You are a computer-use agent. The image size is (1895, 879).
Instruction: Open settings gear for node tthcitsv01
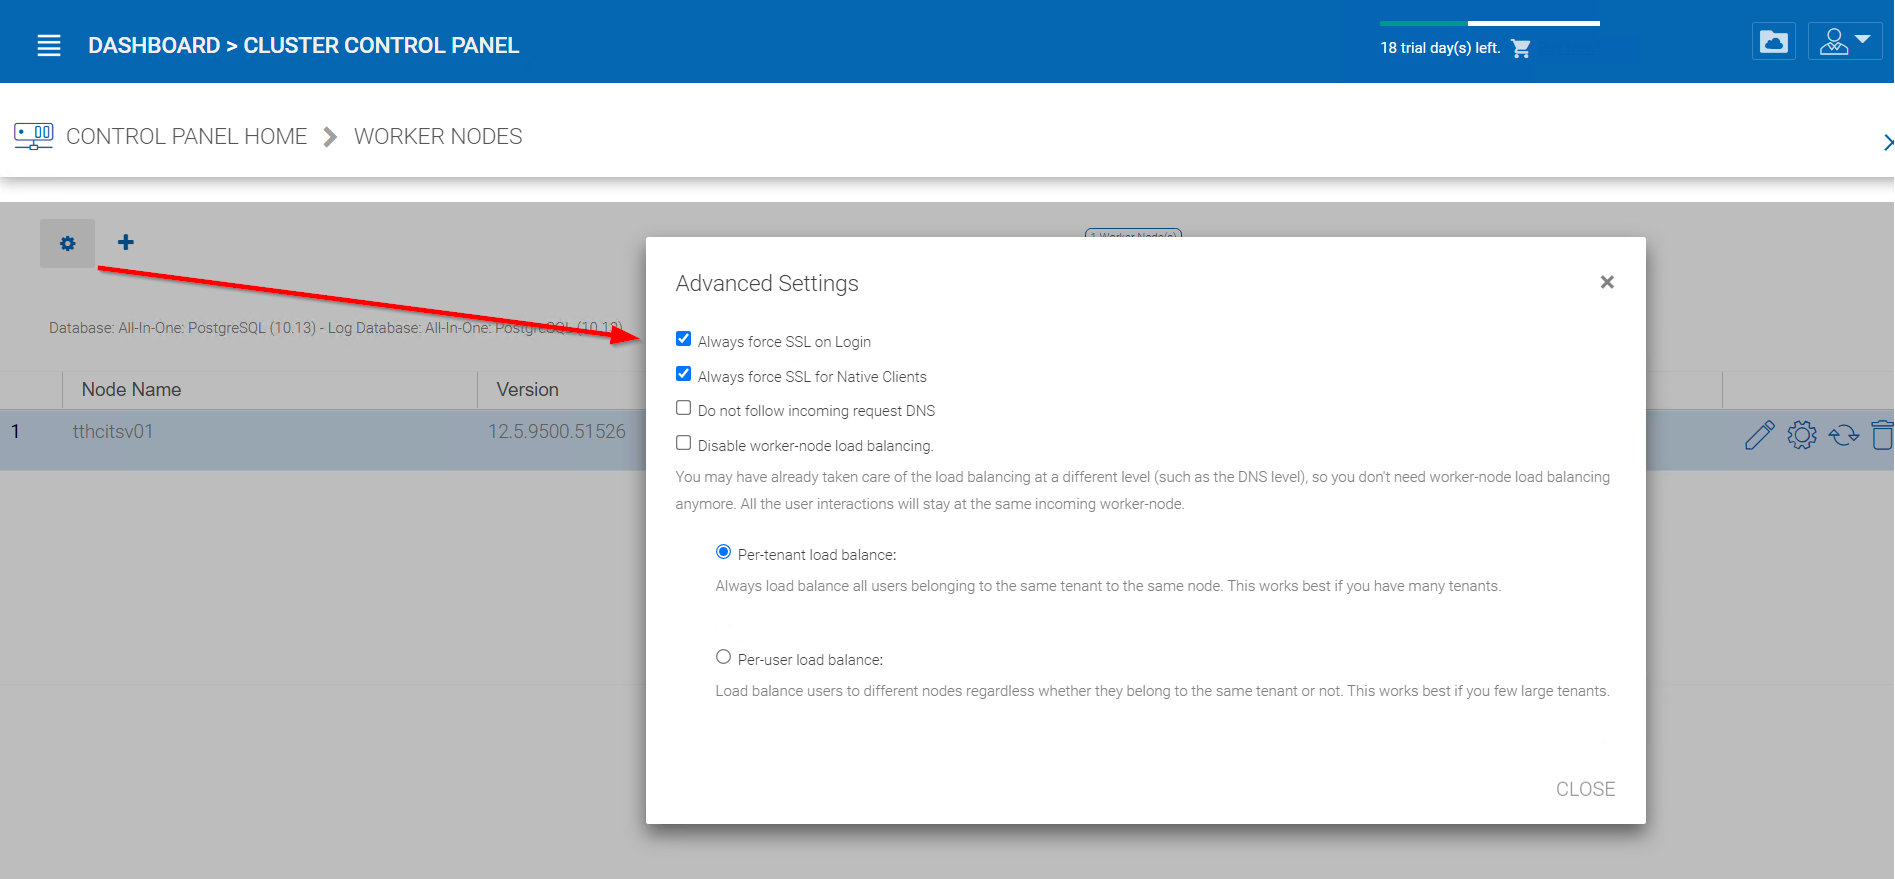point(1802,435)
